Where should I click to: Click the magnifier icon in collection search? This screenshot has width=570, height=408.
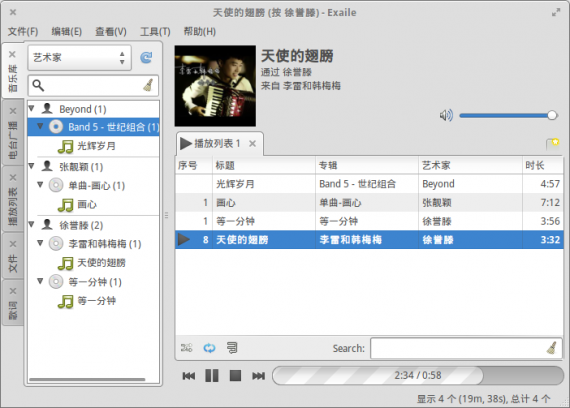click(38, 86)
